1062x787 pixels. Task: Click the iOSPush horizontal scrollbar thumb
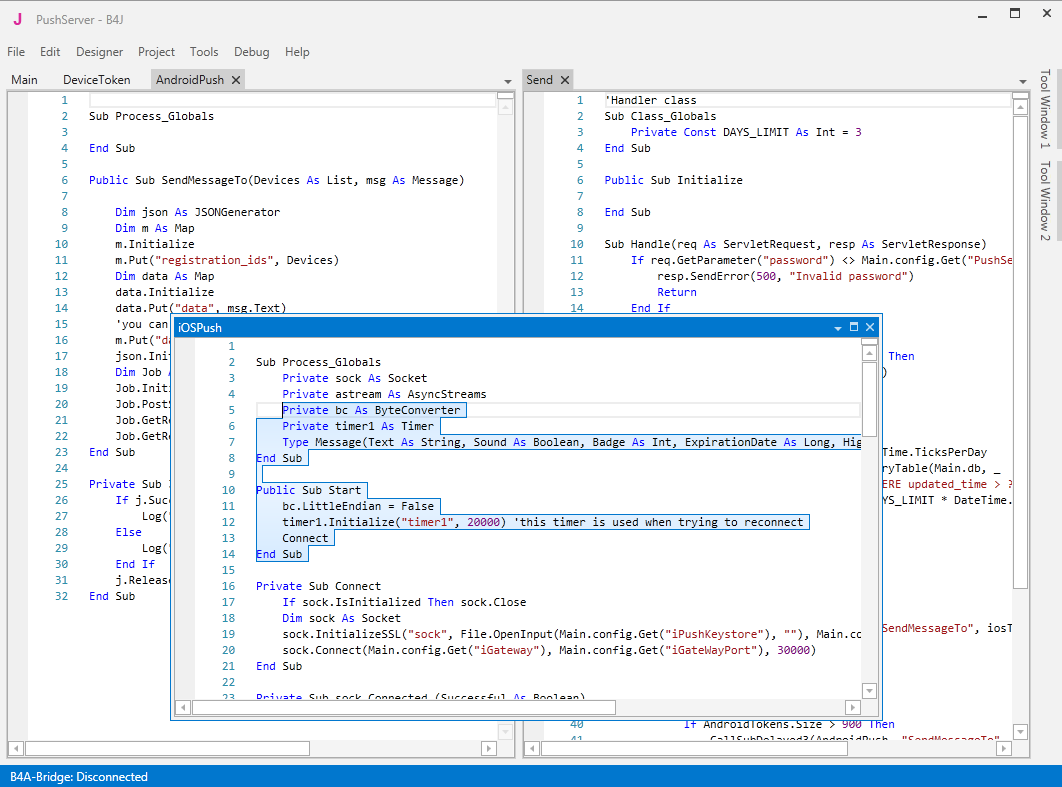404,707
